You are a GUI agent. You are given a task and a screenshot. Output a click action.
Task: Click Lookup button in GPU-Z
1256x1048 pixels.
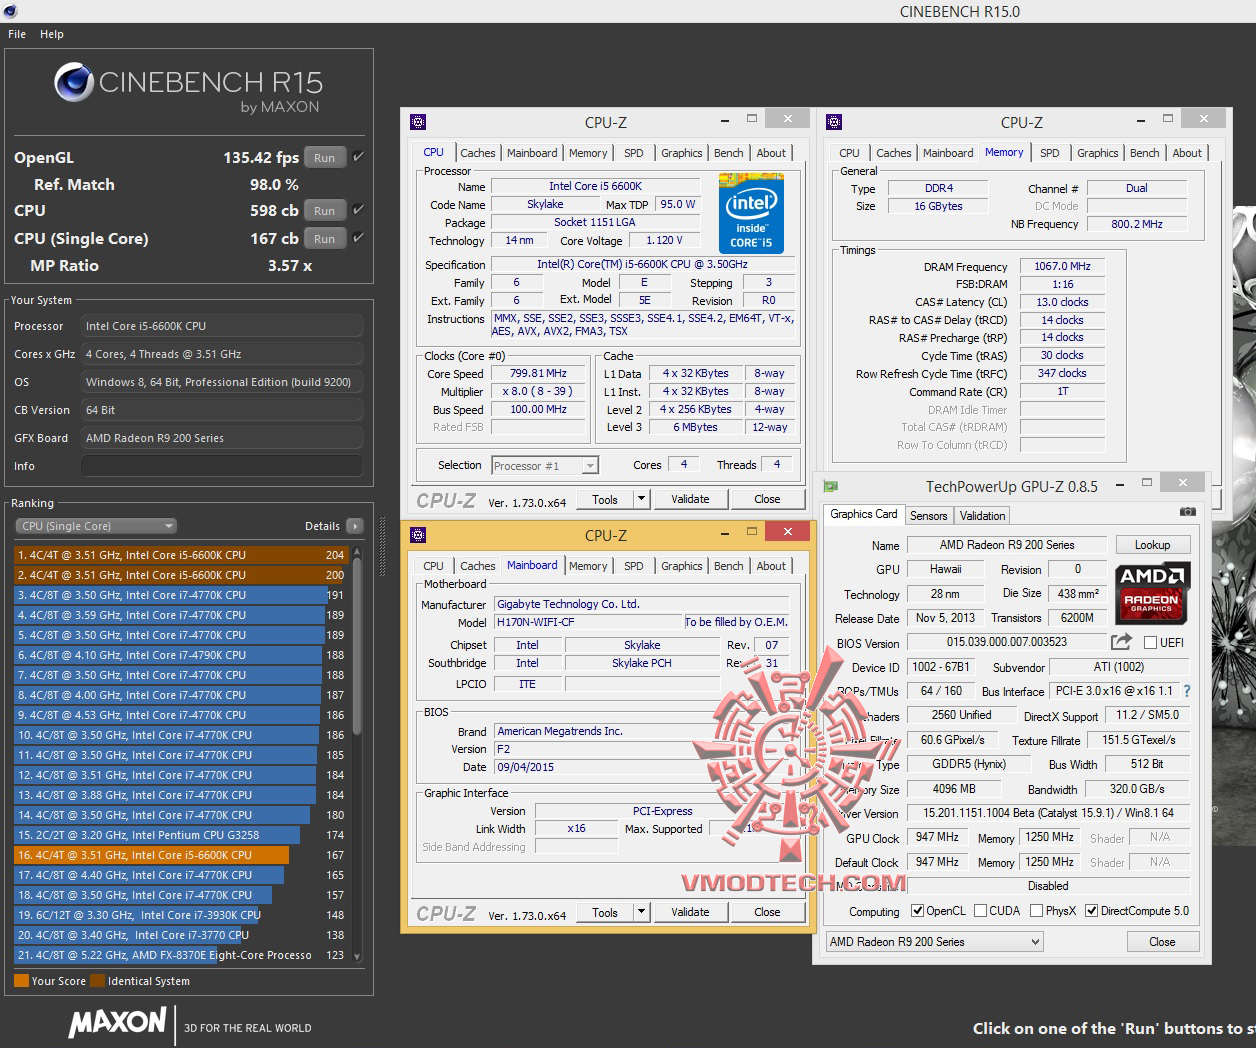tap(1152, 545)
